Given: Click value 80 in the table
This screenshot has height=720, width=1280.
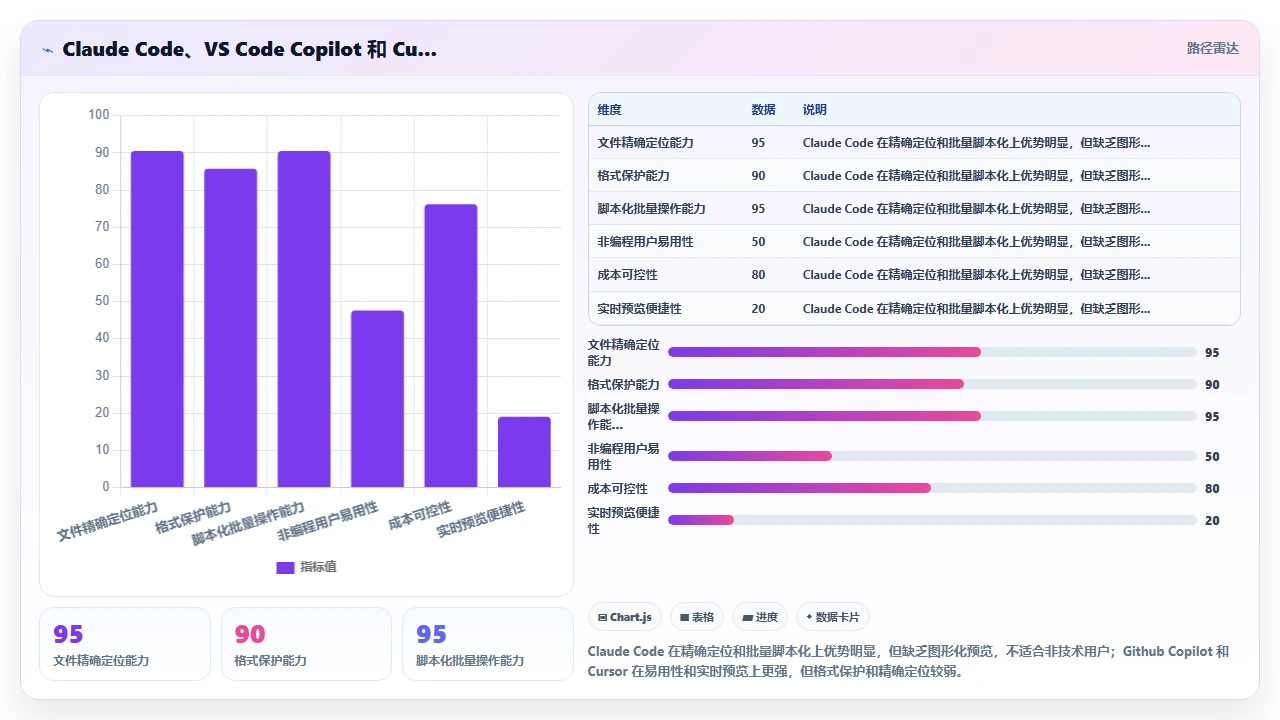Looking at the screenshot, I should pyautogui.click(x=758, y=275).
